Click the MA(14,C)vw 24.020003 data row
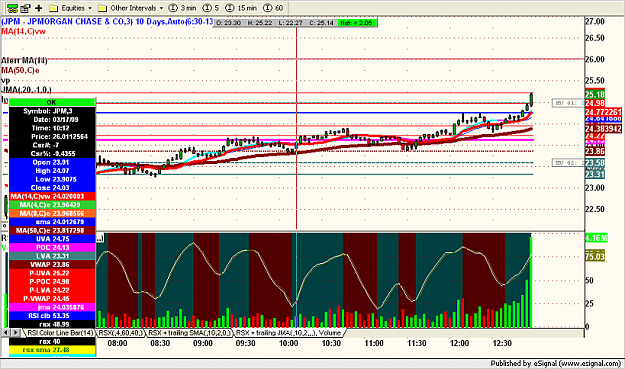Screen dimensions: 625x369 point(52,196)
